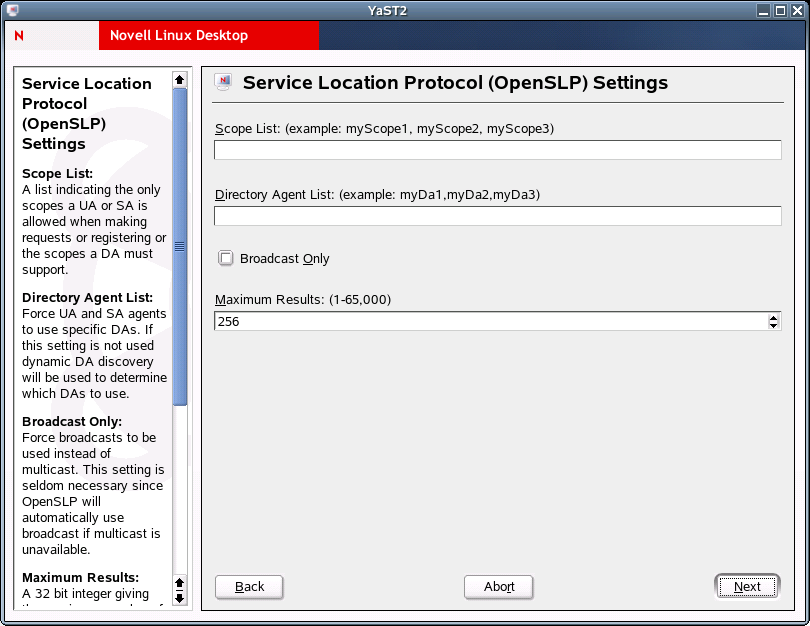This screenshot has width=810, height=626.
Task: Click the Scope List input field
Action: tap(497, 150)
